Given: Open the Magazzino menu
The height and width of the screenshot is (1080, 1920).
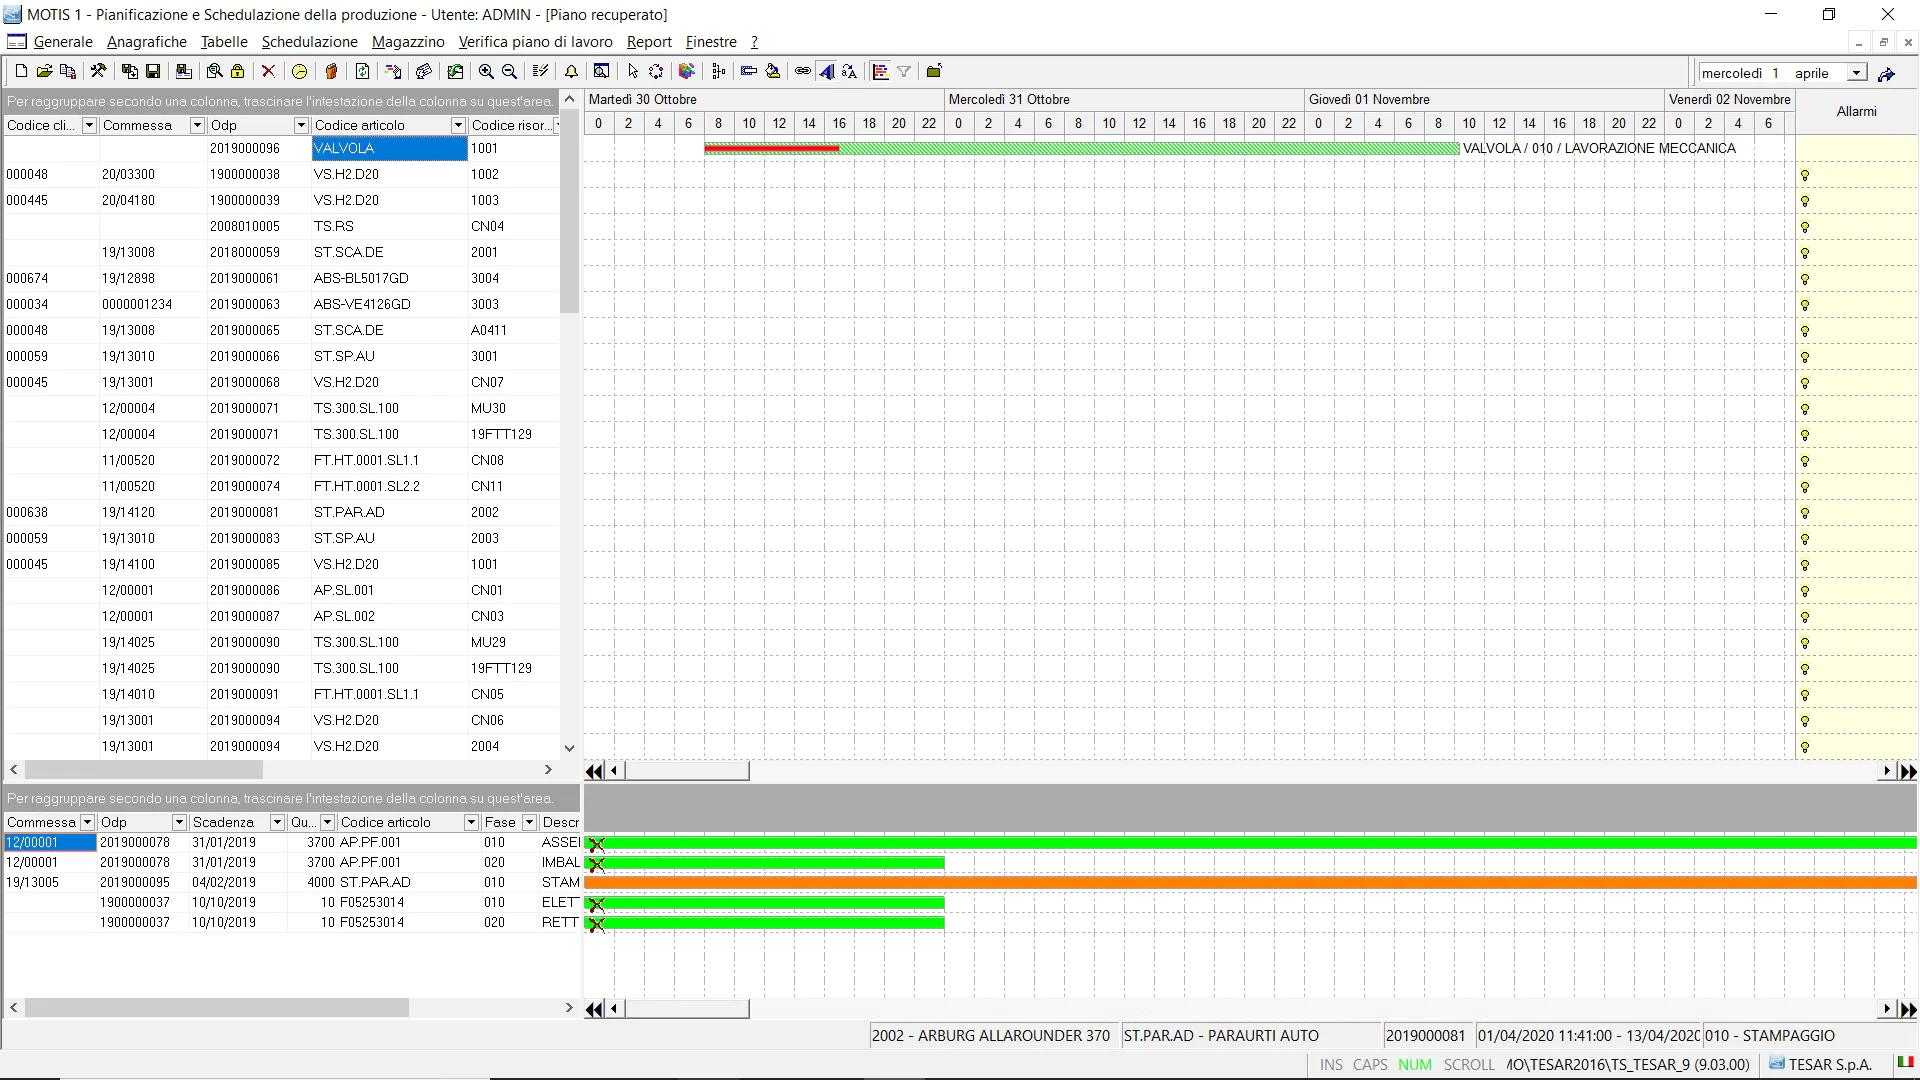Looking at the screenshot, I should [408, 42].
